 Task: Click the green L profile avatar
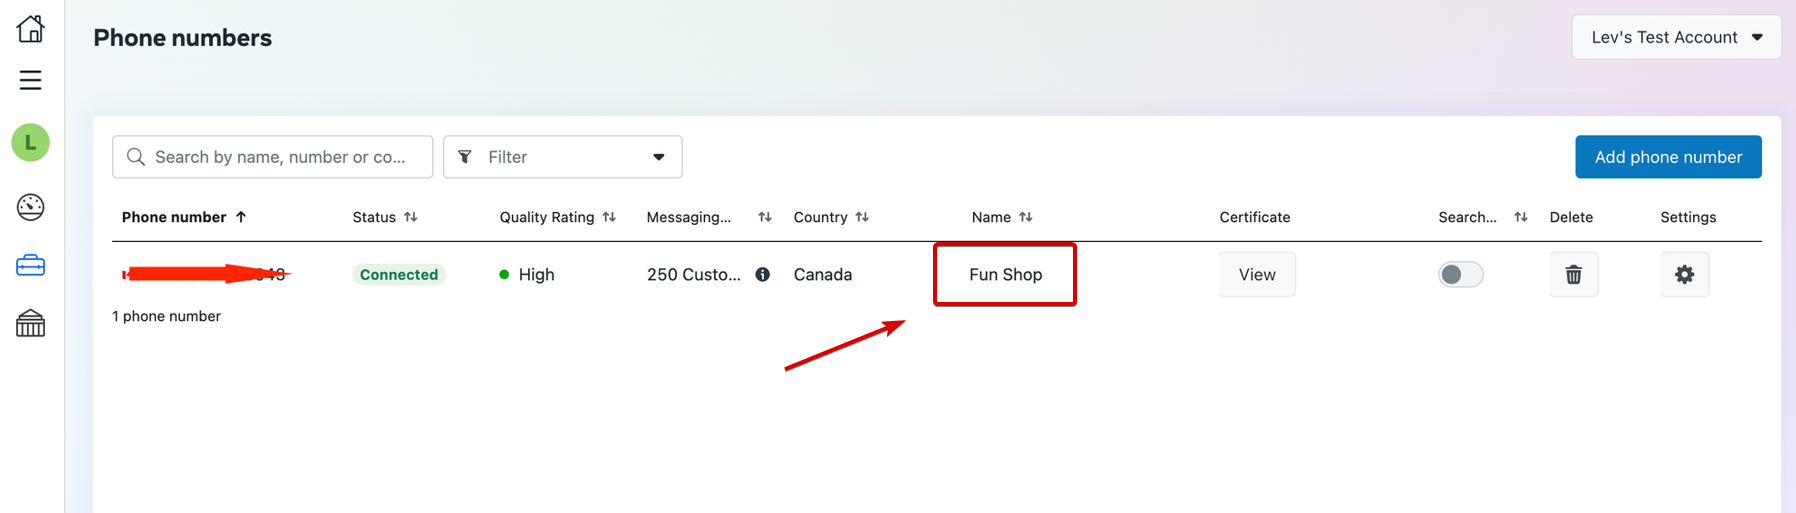click(30, 143)
